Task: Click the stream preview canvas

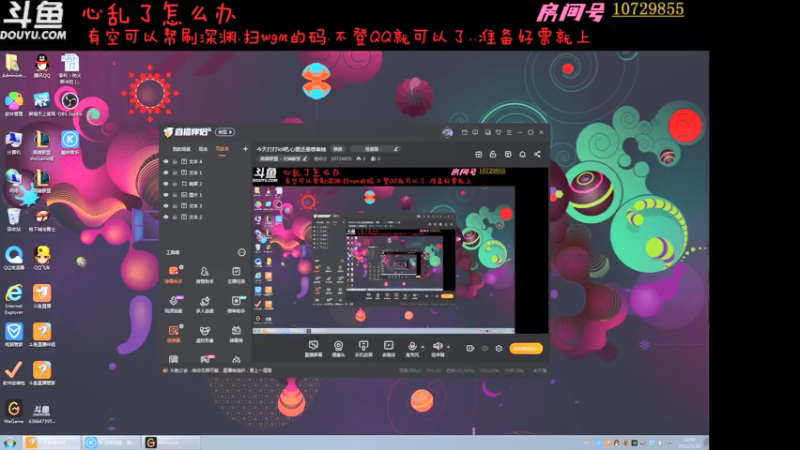Action: [x=399, y=251]
